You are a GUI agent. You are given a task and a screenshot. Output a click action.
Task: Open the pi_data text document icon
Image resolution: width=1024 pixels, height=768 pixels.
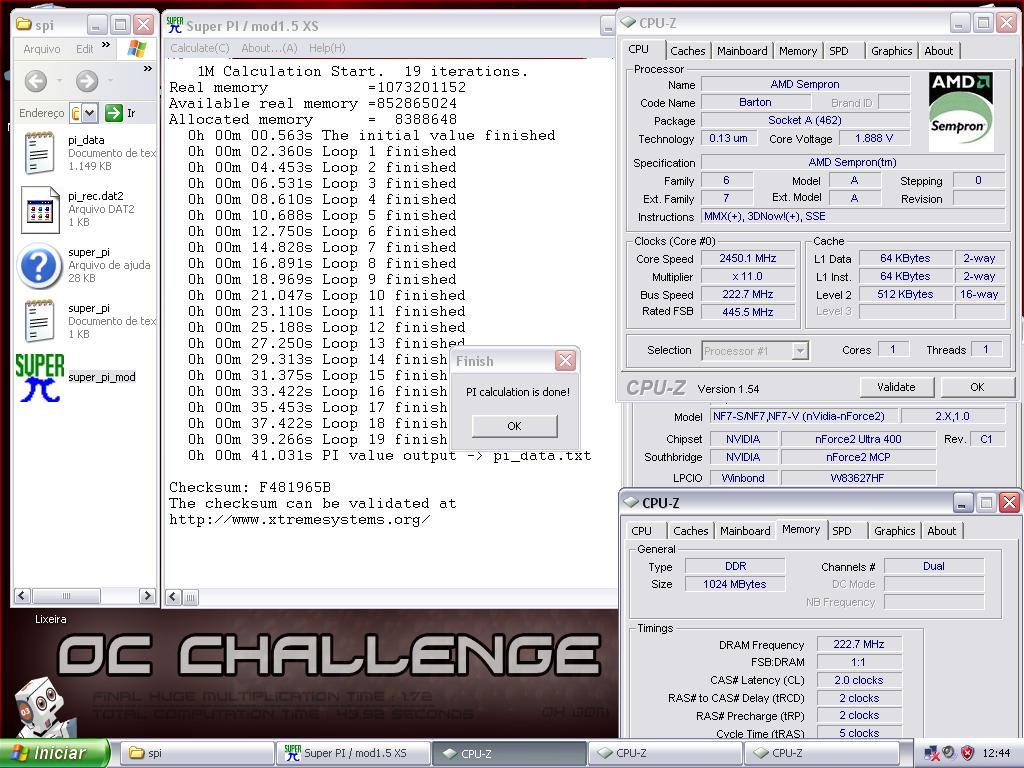(x=39, y=153)
